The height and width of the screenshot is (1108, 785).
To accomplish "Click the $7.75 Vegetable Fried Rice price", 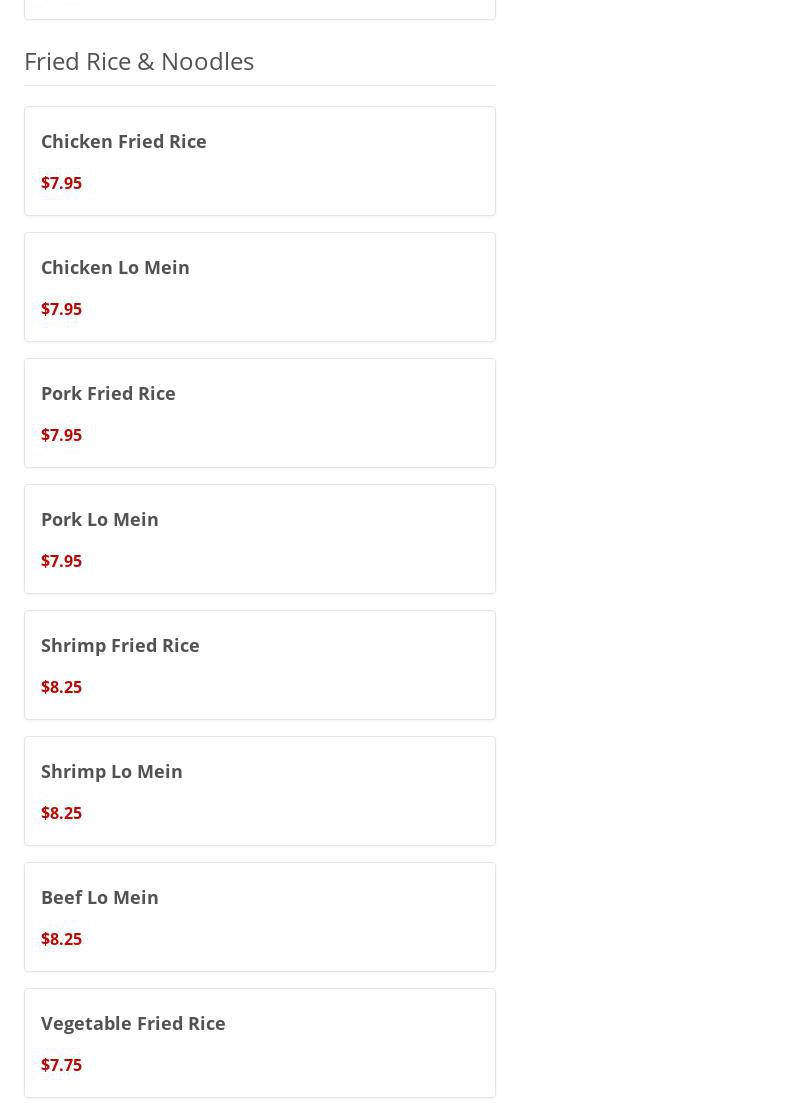I will 61,1065.
